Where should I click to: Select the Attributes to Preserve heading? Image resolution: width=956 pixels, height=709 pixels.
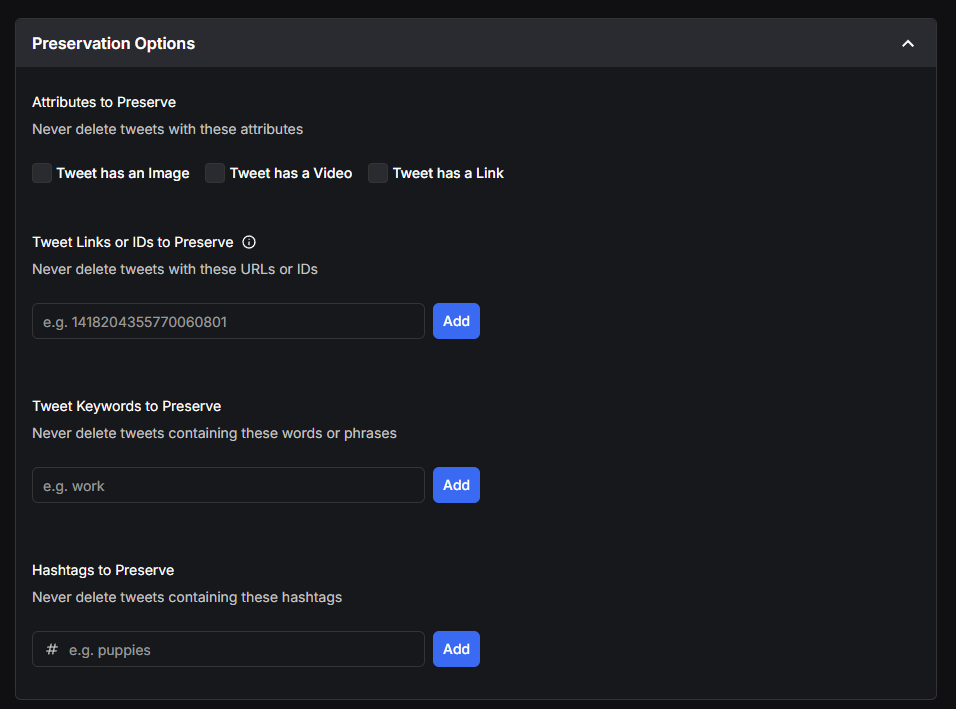tap(104, 102)
